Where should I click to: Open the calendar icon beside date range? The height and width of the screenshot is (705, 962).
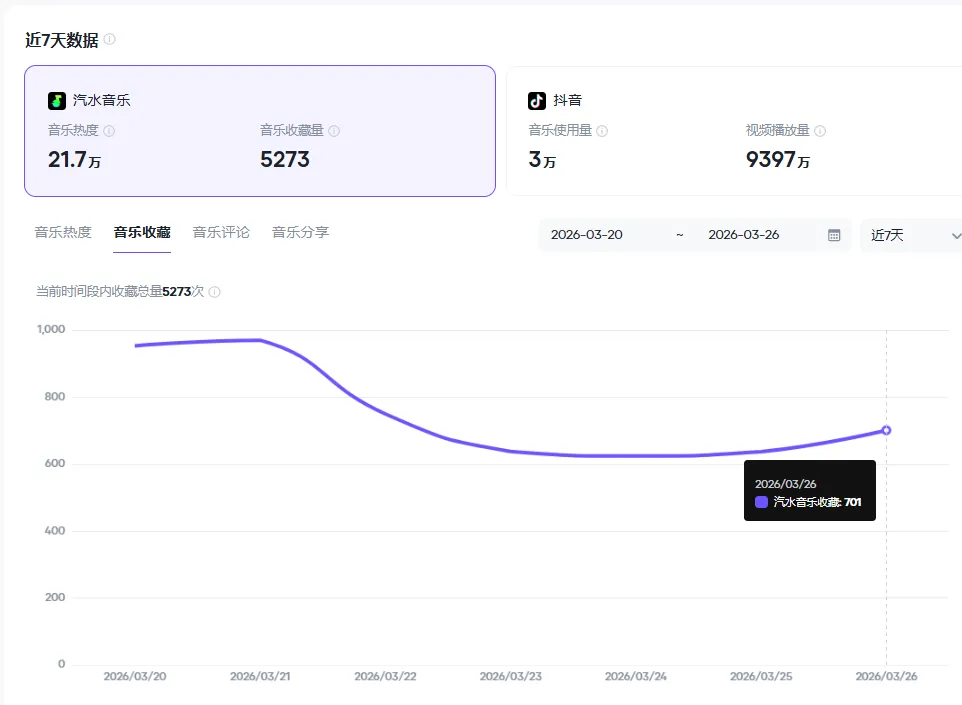(833, 234)
